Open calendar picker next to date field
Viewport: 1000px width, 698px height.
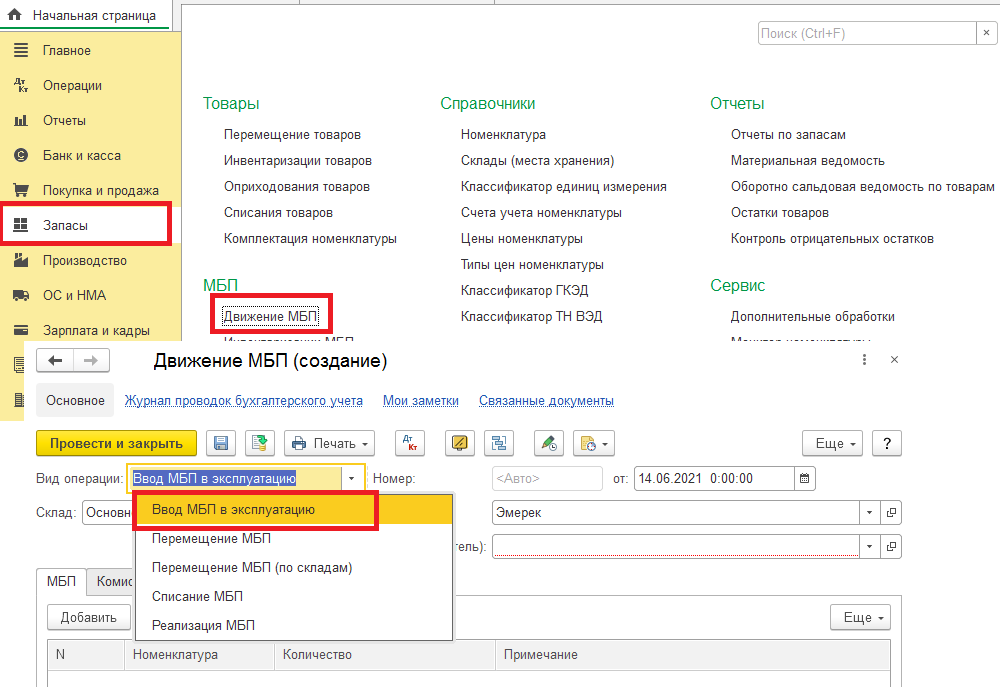pos(804,478)
